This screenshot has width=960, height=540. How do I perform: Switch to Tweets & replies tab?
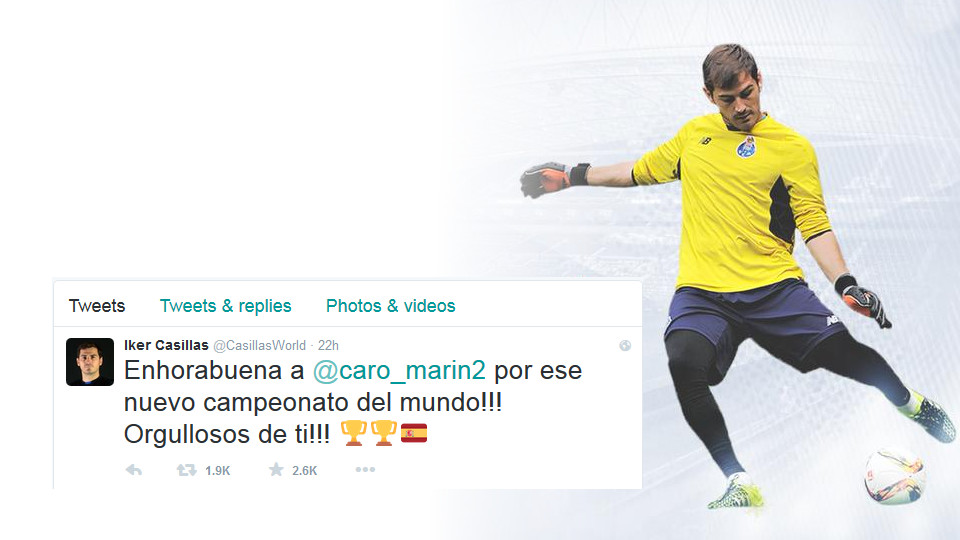(x=225, y=306)
